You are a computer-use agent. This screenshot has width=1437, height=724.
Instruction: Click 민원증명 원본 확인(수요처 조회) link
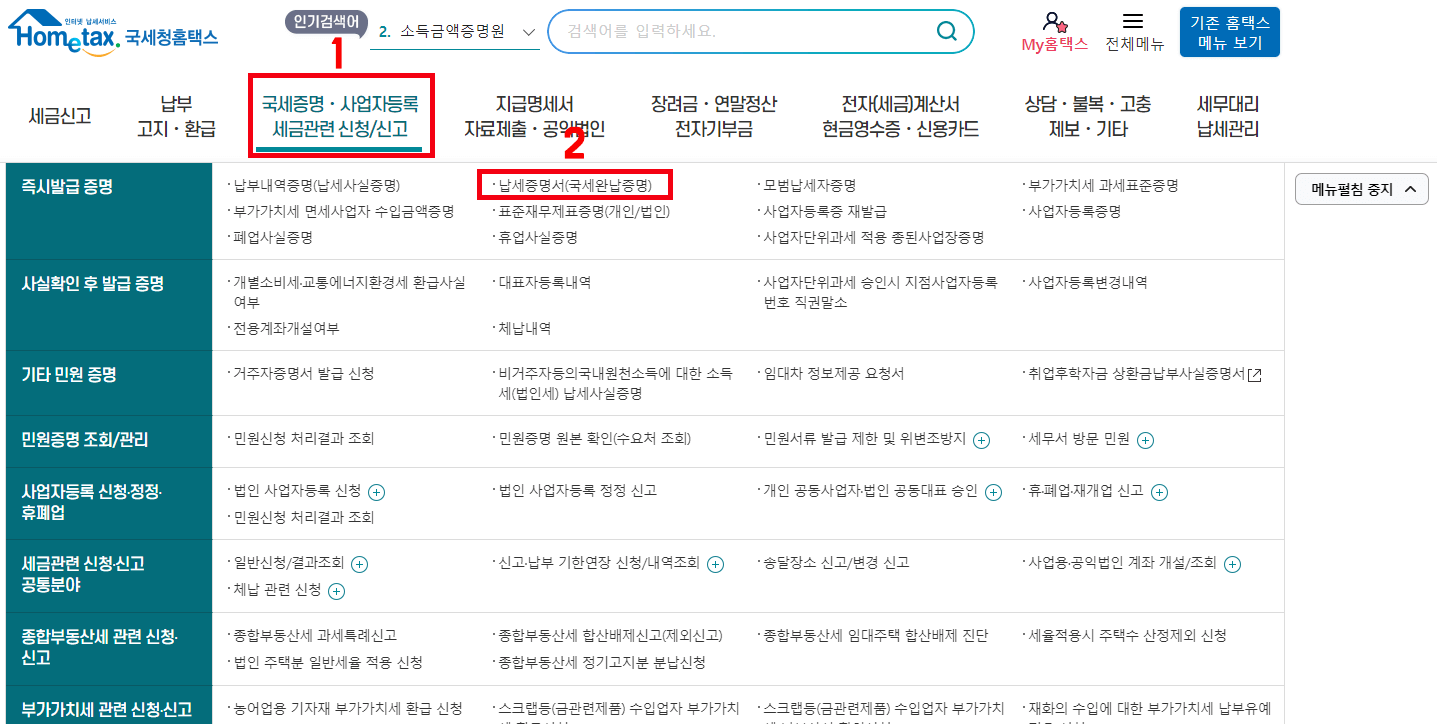[x=594, y=438]
